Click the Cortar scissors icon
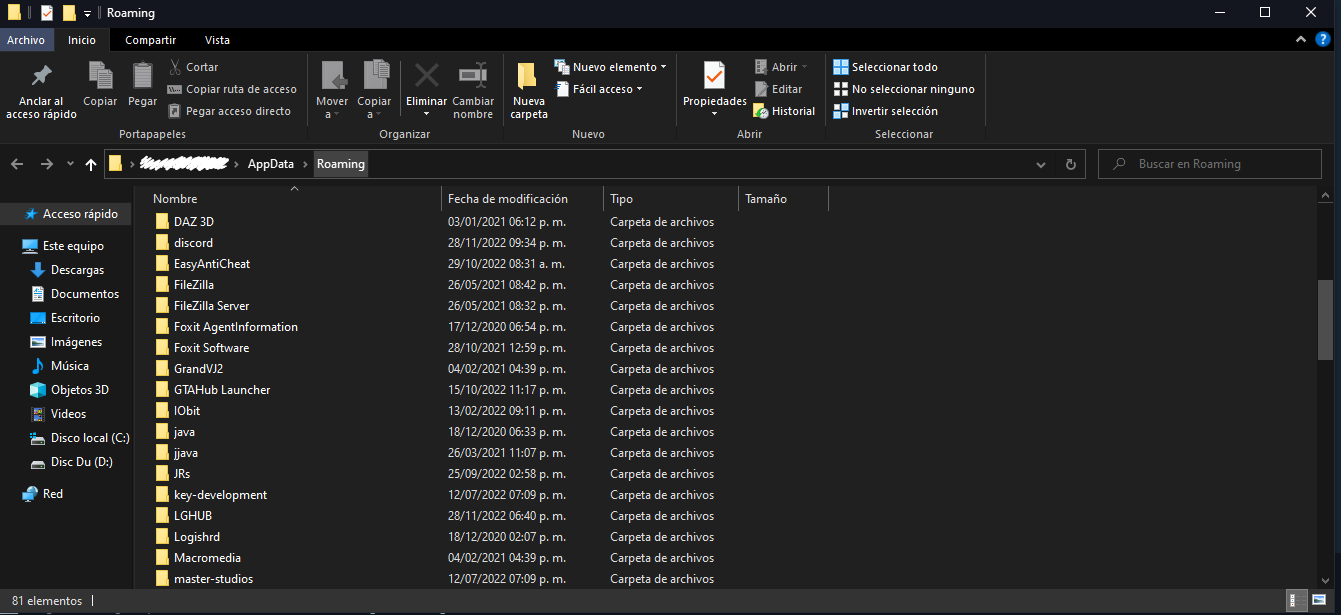Image resolution: width=1341 pixels, height=615 pixels. pos(175,67)
